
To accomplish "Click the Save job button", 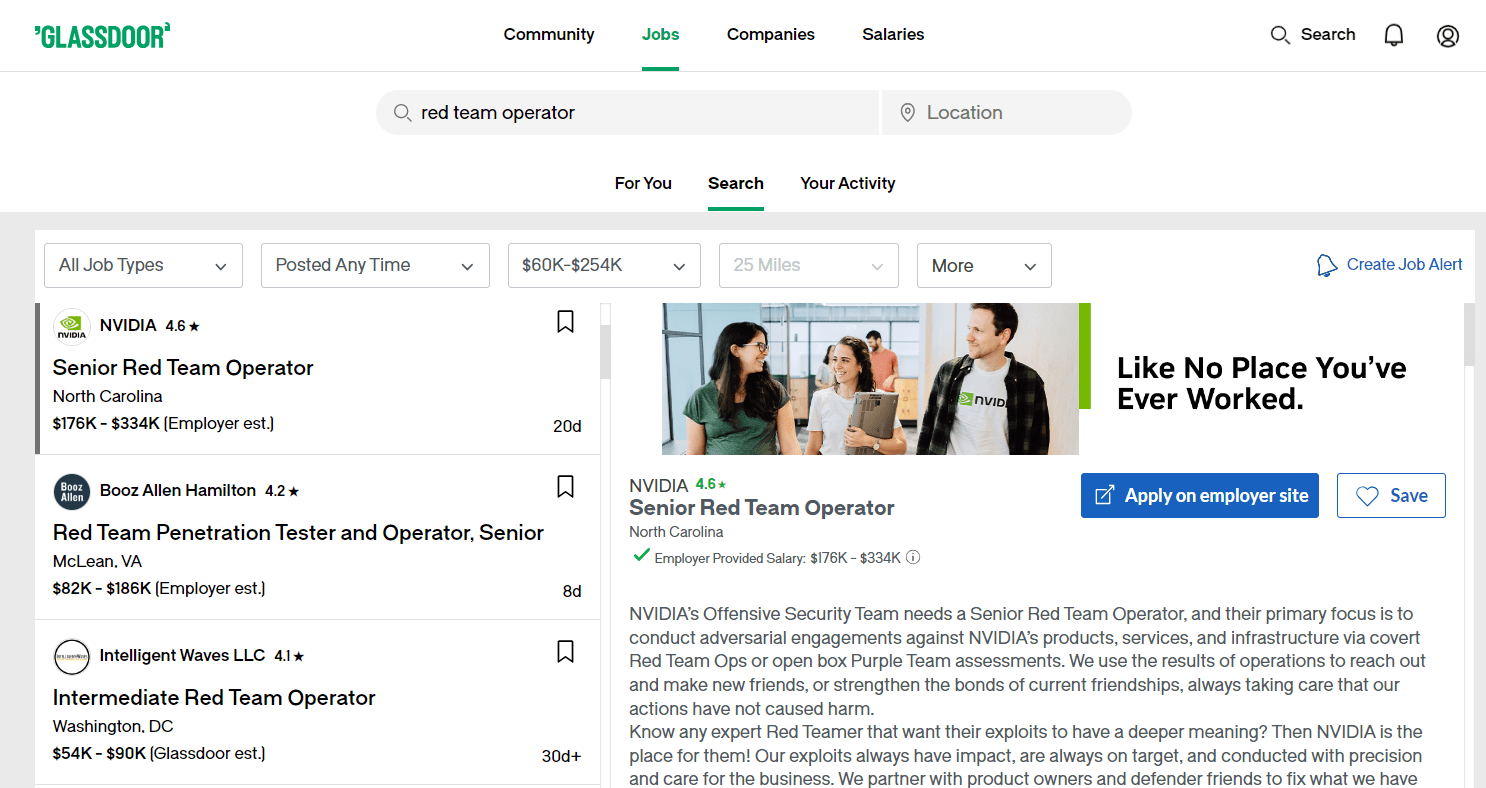I will 1391,495.
